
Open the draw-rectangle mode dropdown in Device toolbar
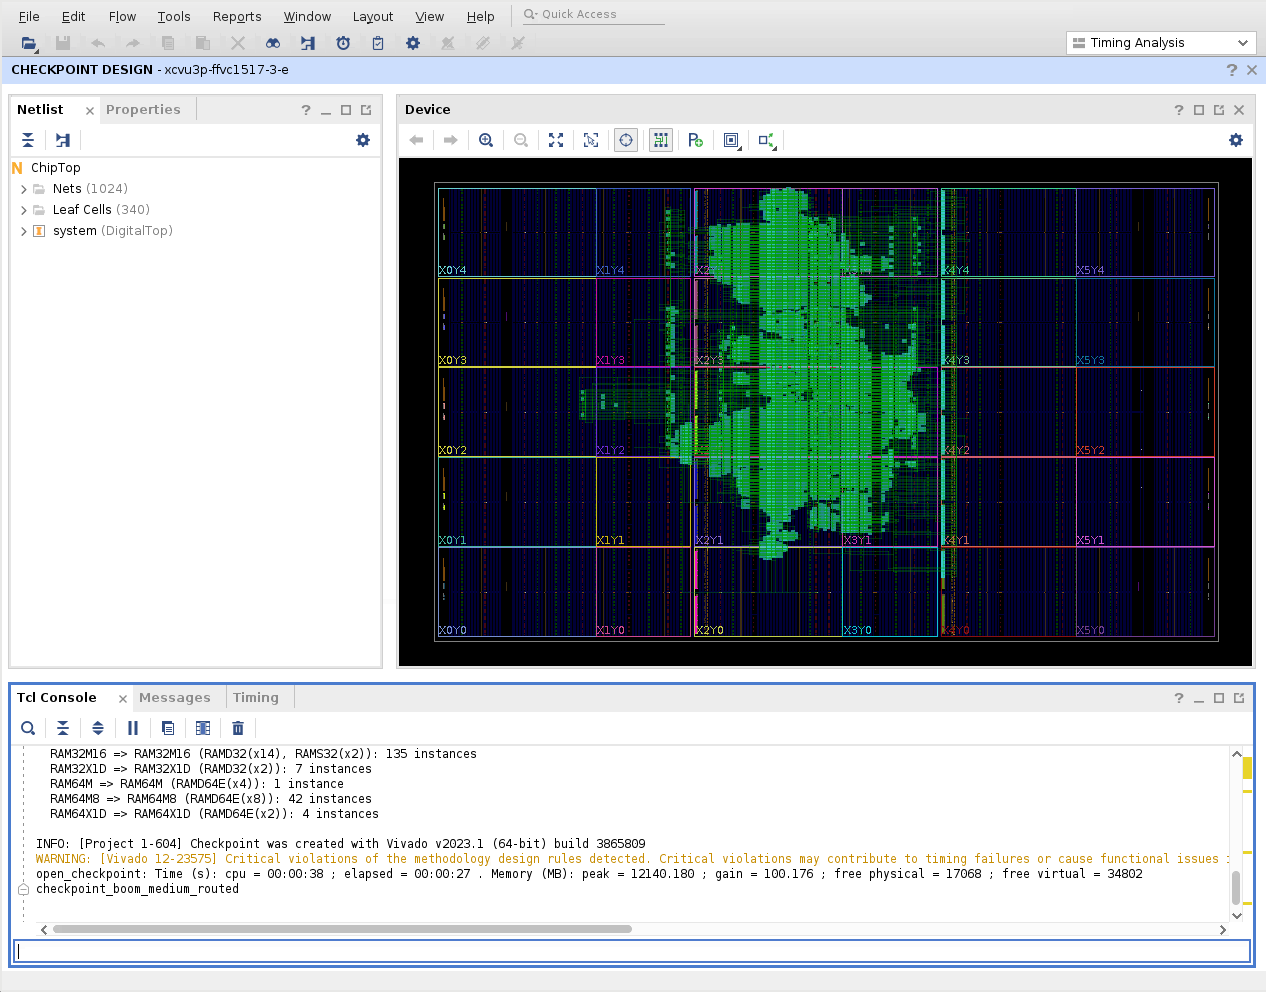click(x=733, y=141)
